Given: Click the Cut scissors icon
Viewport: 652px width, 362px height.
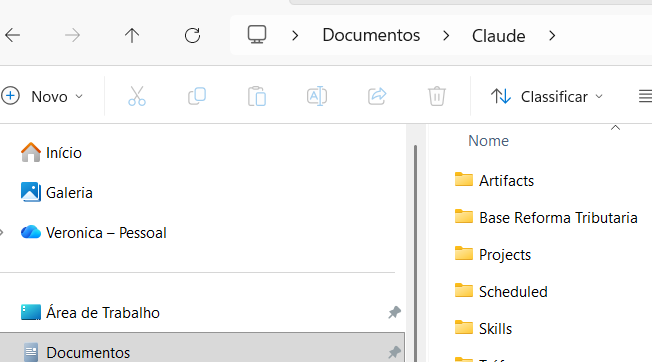Looking at the screenshot, I should [x=137, y=96].
